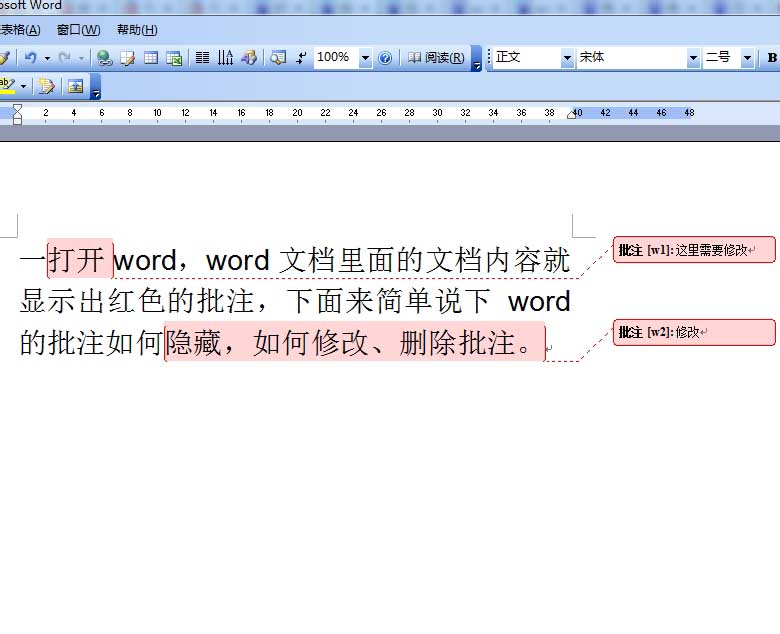Image resolution: width=780 pixels, height=634 pixels.
Task: Click the Undo arrow icon
Action: click(x=31, y=58)
